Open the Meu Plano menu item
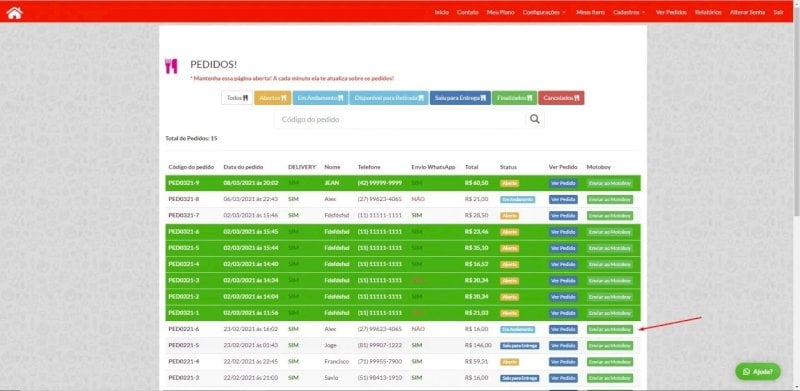This screenshot has height=391, width=800. point(501,12)
